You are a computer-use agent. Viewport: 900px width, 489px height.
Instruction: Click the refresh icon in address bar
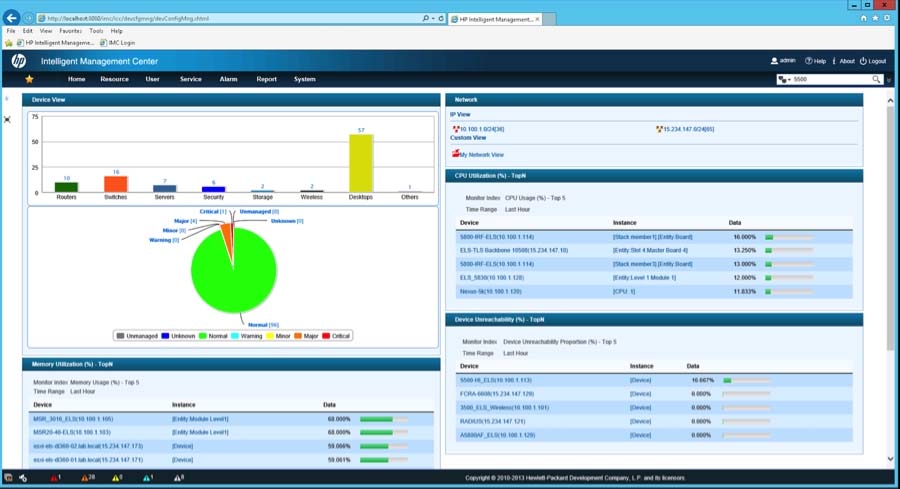(x=441, y=18)
